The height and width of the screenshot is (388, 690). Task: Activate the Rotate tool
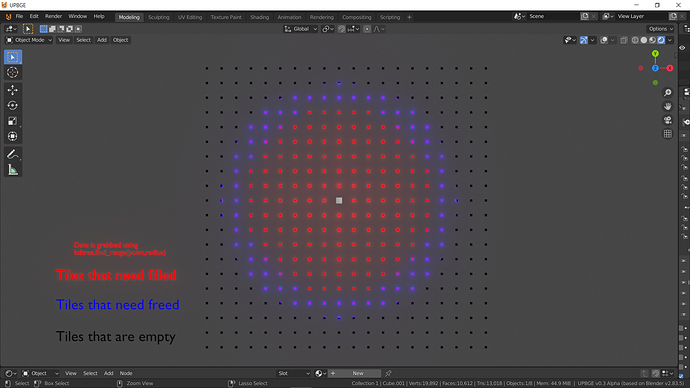pos(12,106)
